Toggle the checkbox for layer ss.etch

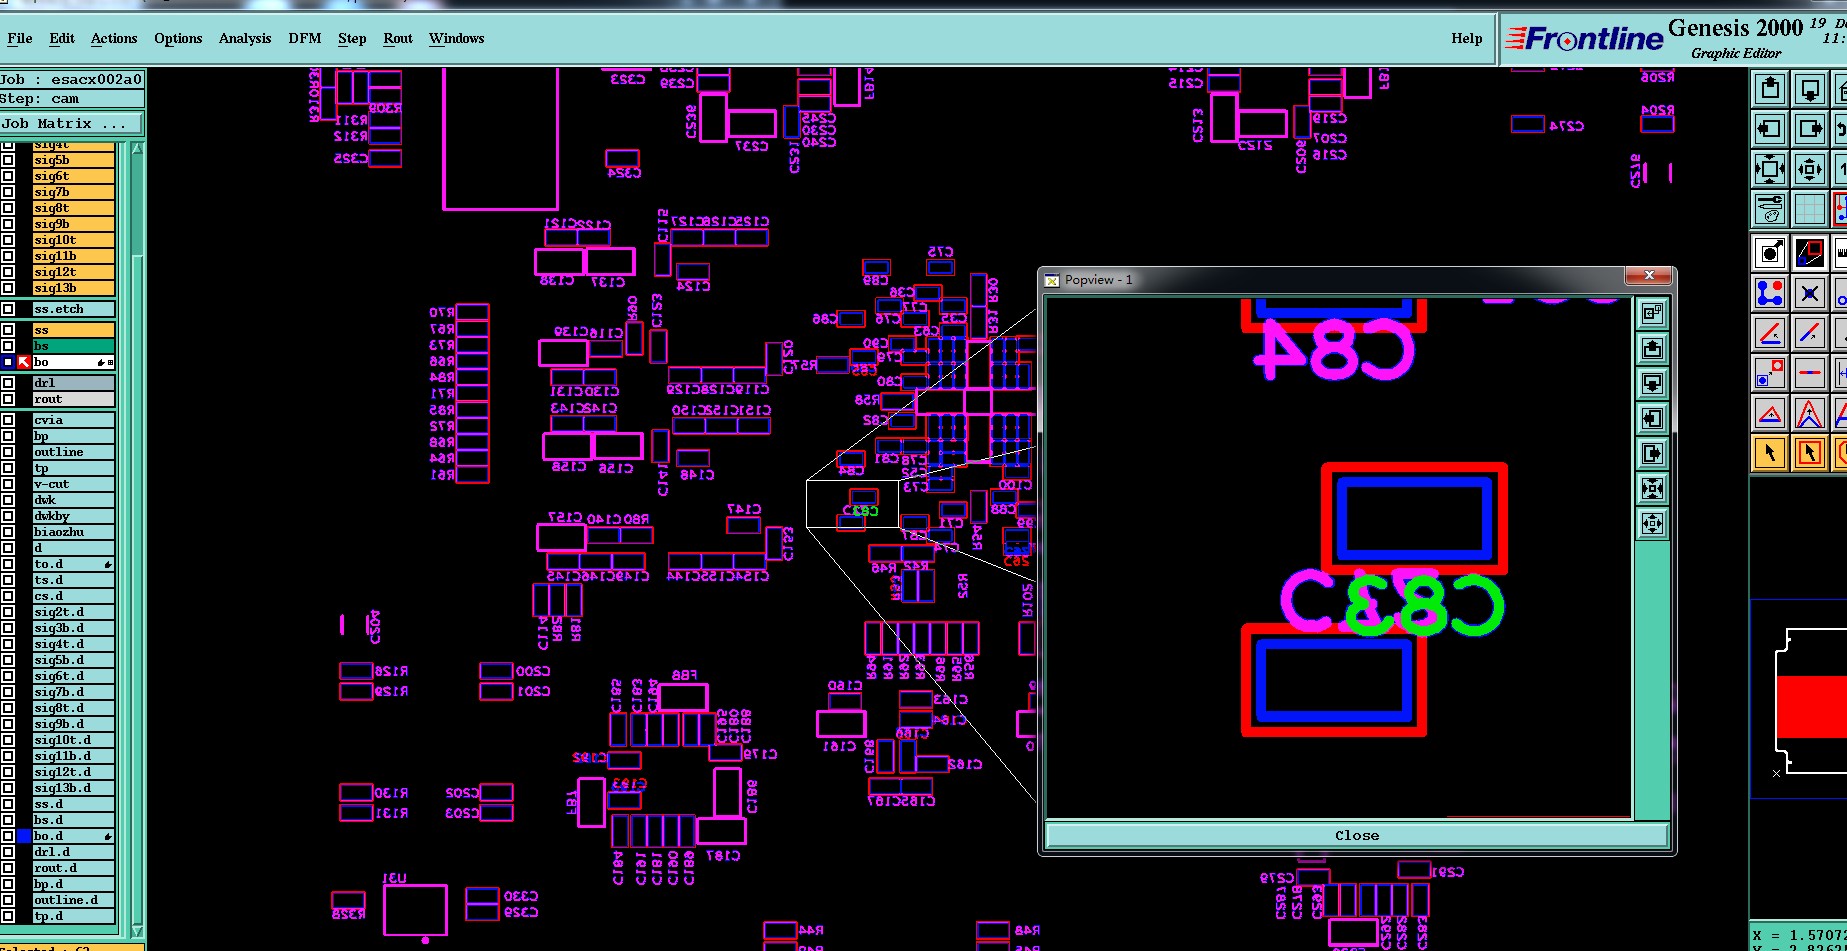click(x=8, y=309)
